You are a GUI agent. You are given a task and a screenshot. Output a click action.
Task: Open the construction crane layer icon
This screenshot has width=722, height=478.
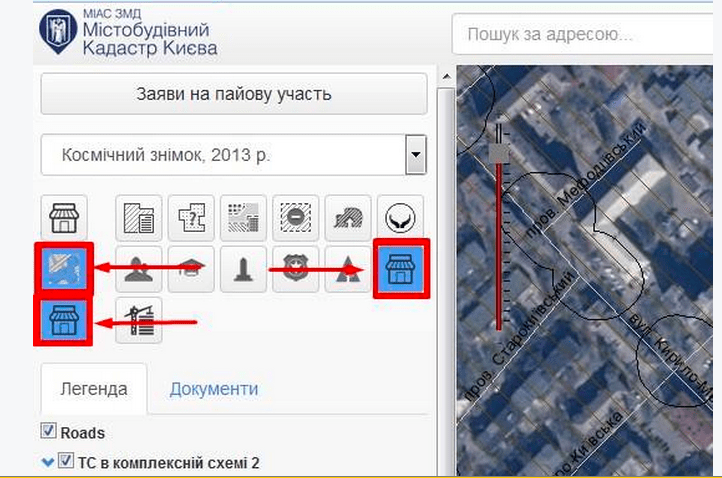[x=139, y=321]
